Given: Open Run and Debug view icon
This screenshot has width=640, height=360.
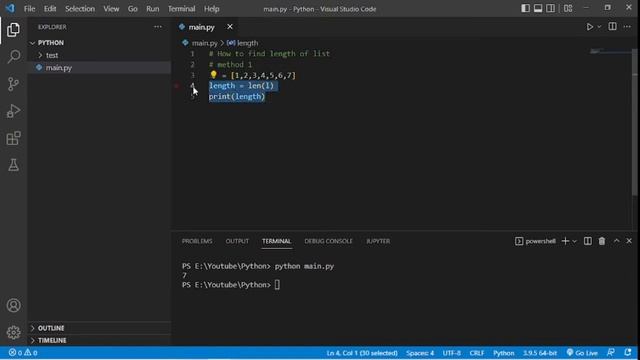Looking at the screenshot, I should click(13, 111).
